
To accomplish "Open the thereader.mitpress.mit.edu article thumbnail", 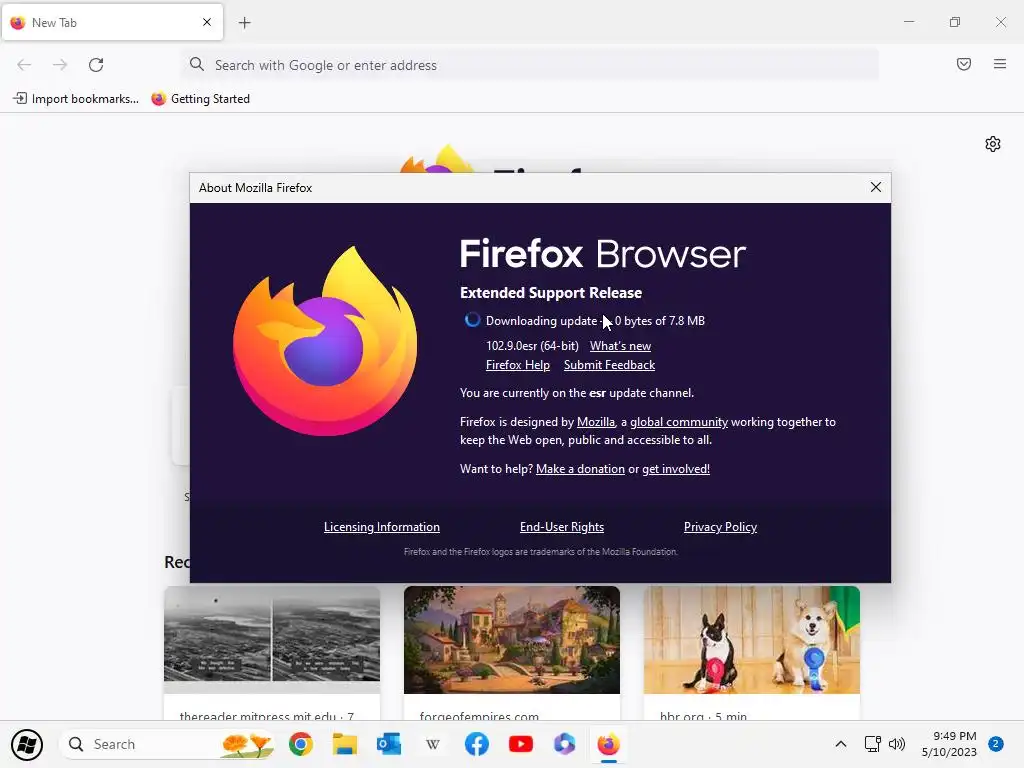I will (272, 639).
